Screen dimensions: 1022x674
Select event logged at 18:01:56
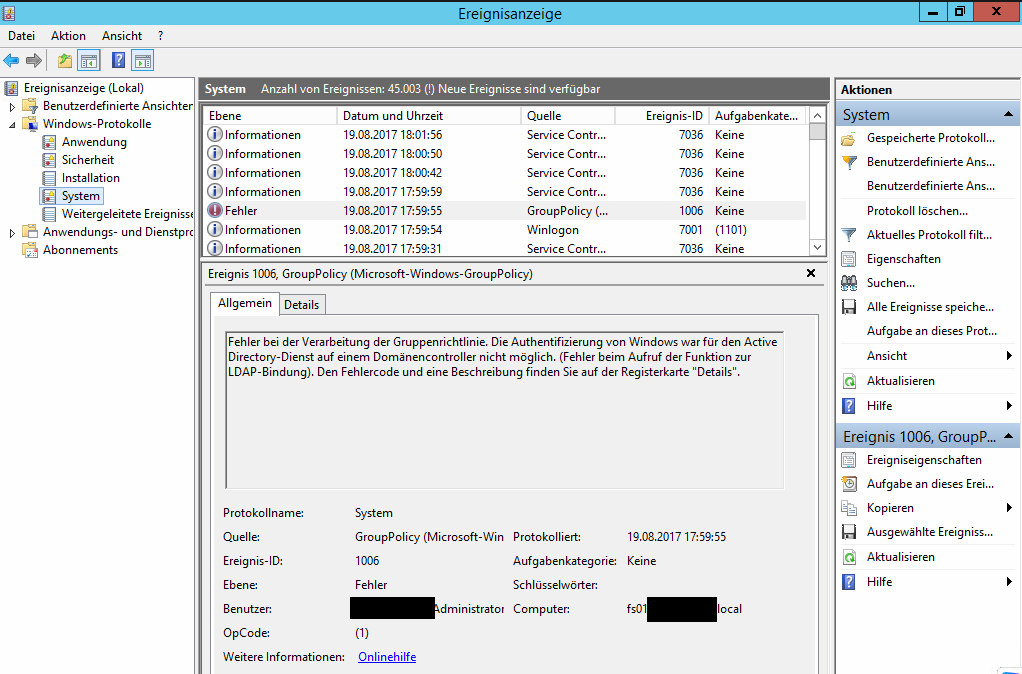click(505, 135)
